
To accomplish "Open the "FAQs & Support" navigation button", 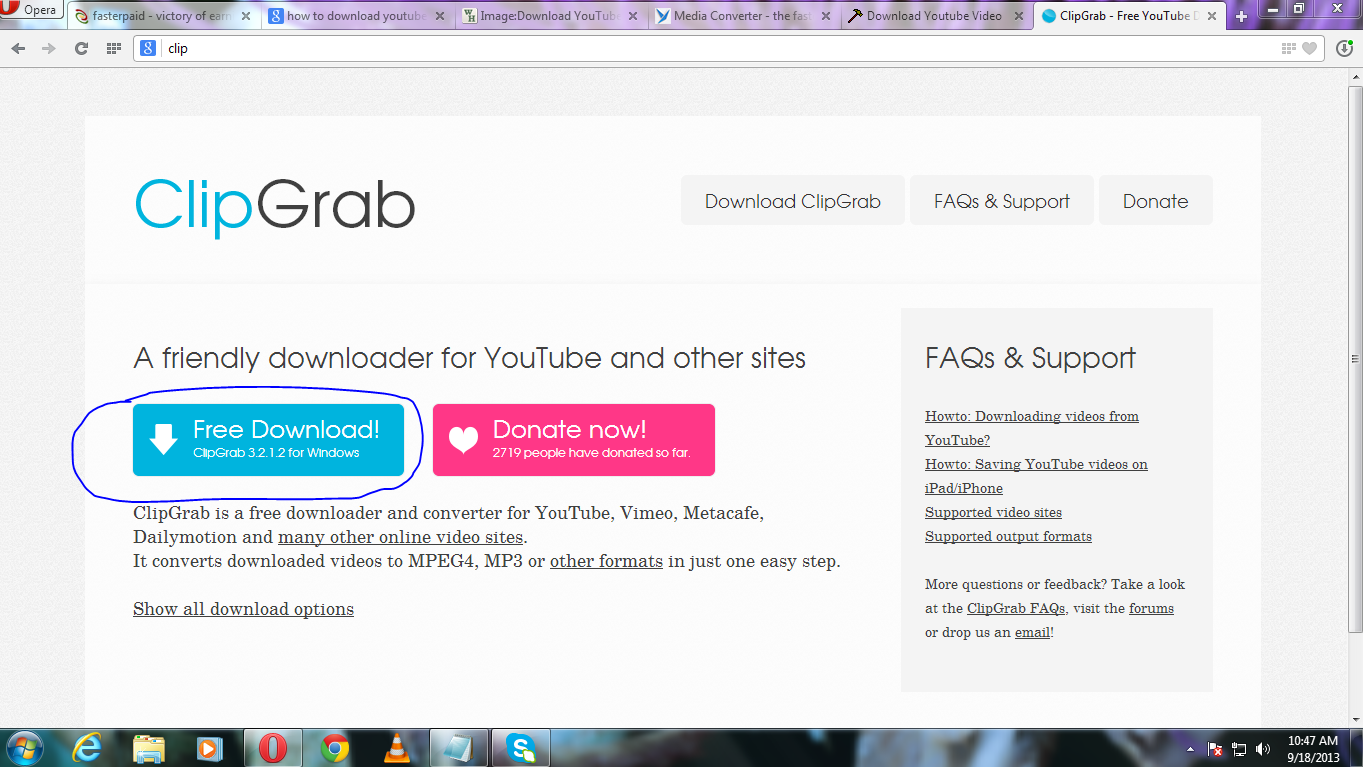I will (1002, 201).
